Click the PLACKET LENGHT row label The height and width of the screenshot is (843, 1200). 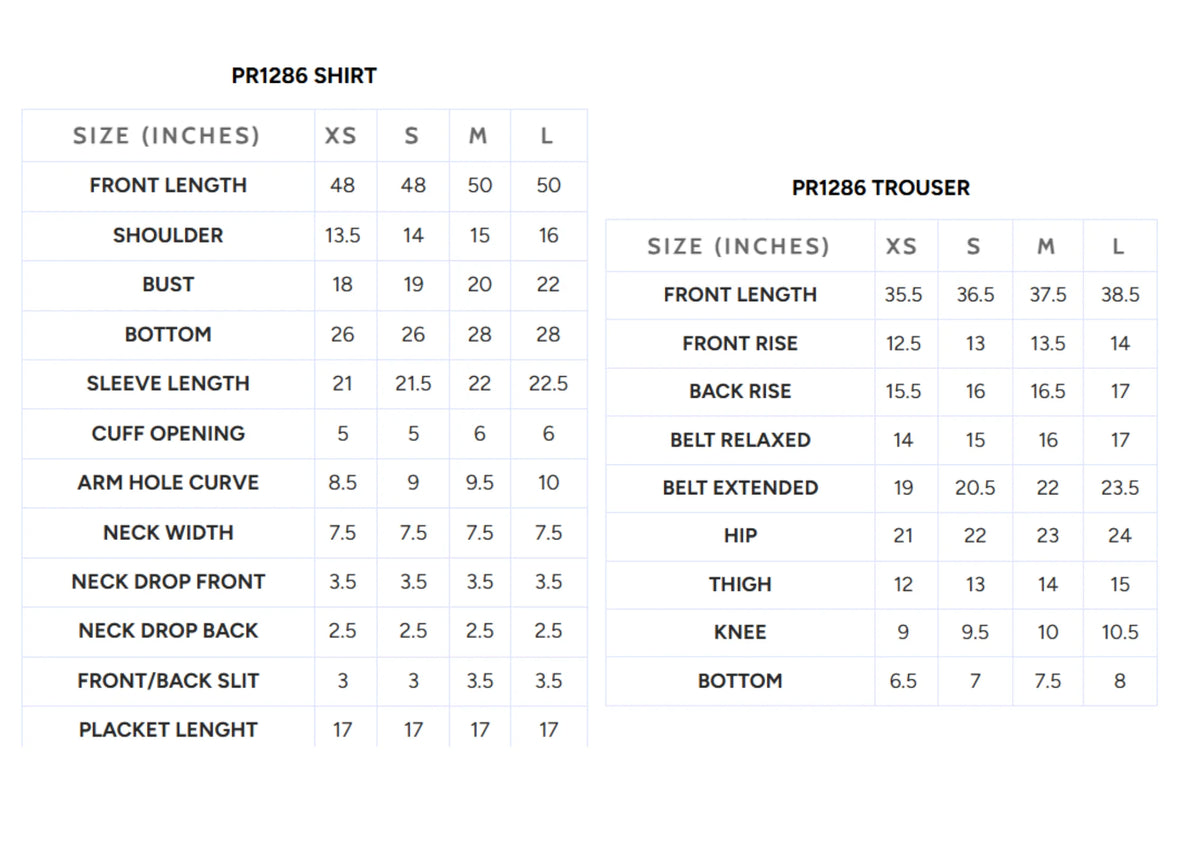(x=168, y=730)
